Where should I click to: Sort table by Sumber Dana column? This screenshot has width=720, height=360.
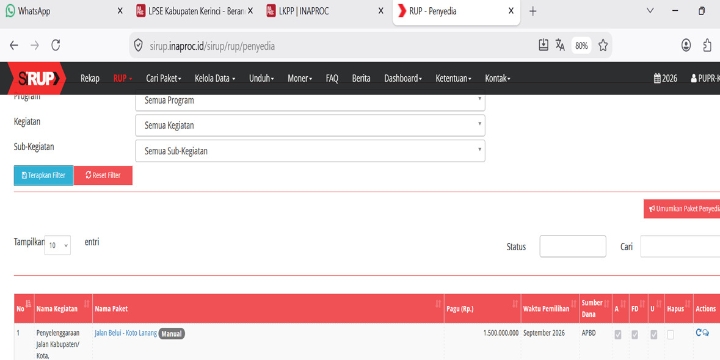point(606,304)
